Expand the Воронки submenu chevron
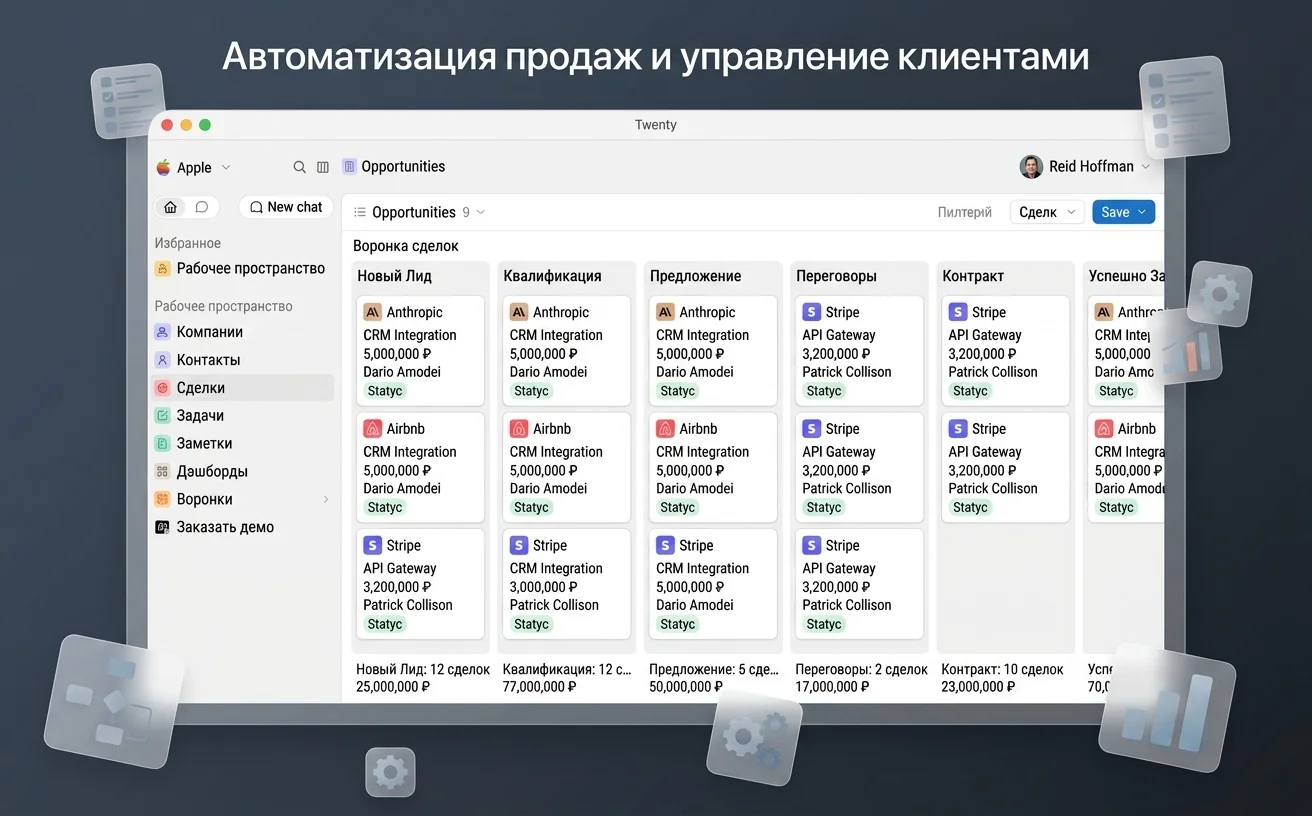This screenshot has width=1312, height=816. (x=325, y=499)
